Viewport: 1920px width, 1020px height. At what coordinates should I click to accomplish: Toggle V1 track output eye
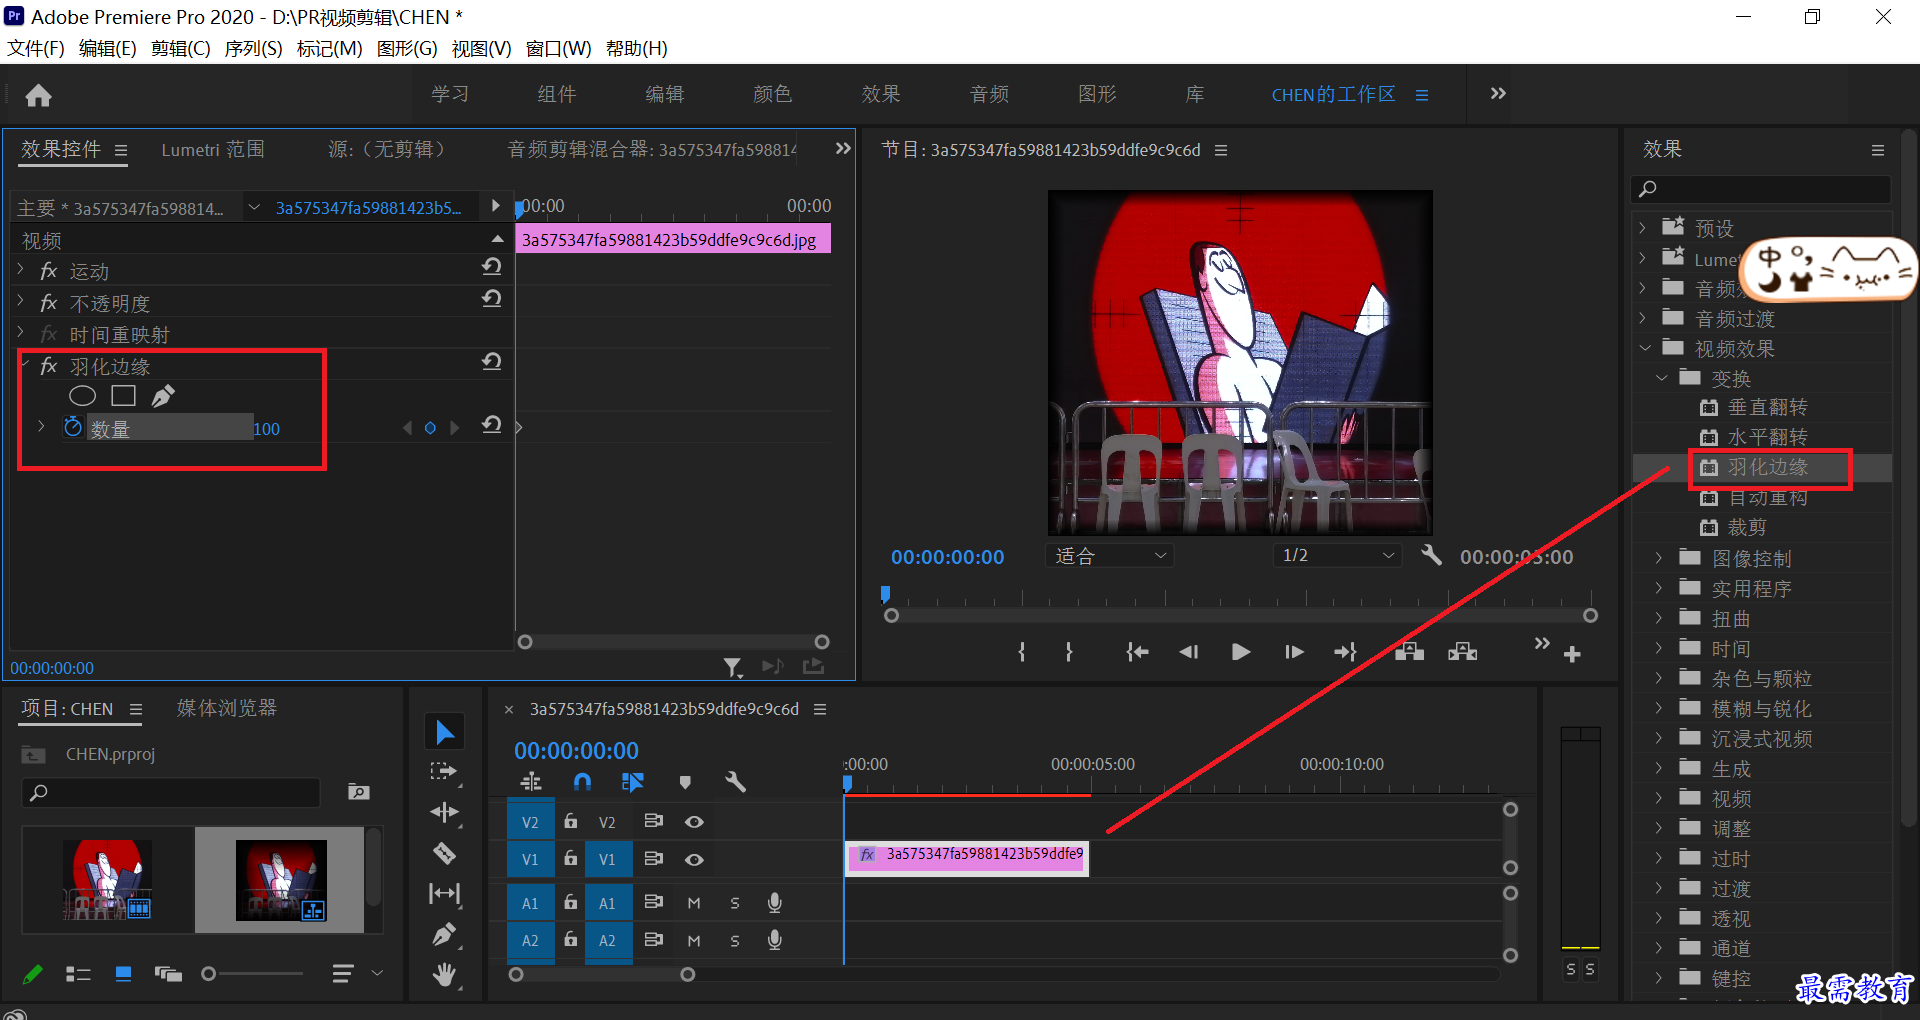pos(694,859)
